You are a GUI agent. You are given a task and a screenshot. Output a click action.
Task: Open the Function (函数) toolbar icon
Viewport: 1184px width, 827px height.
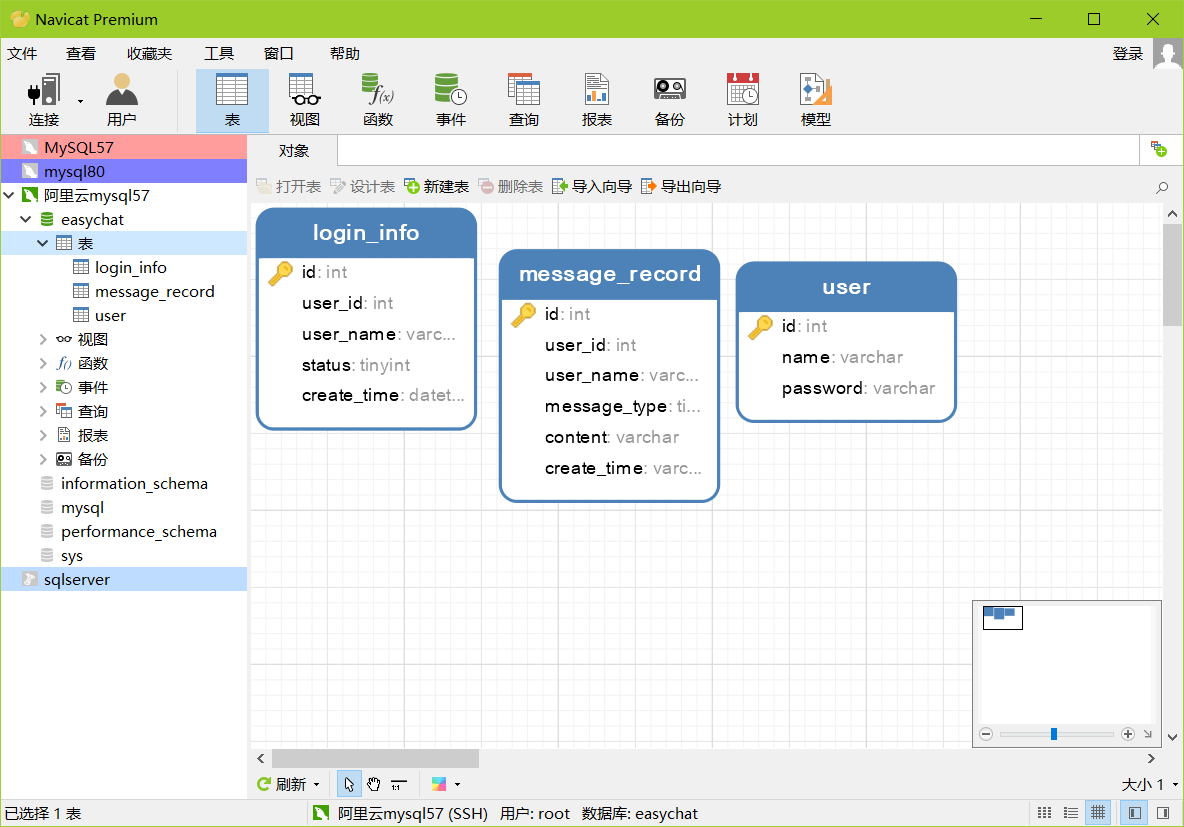(378, 100)
